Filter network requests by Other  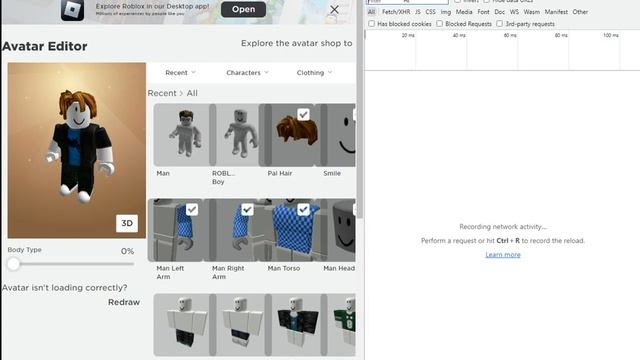[580, 12]
